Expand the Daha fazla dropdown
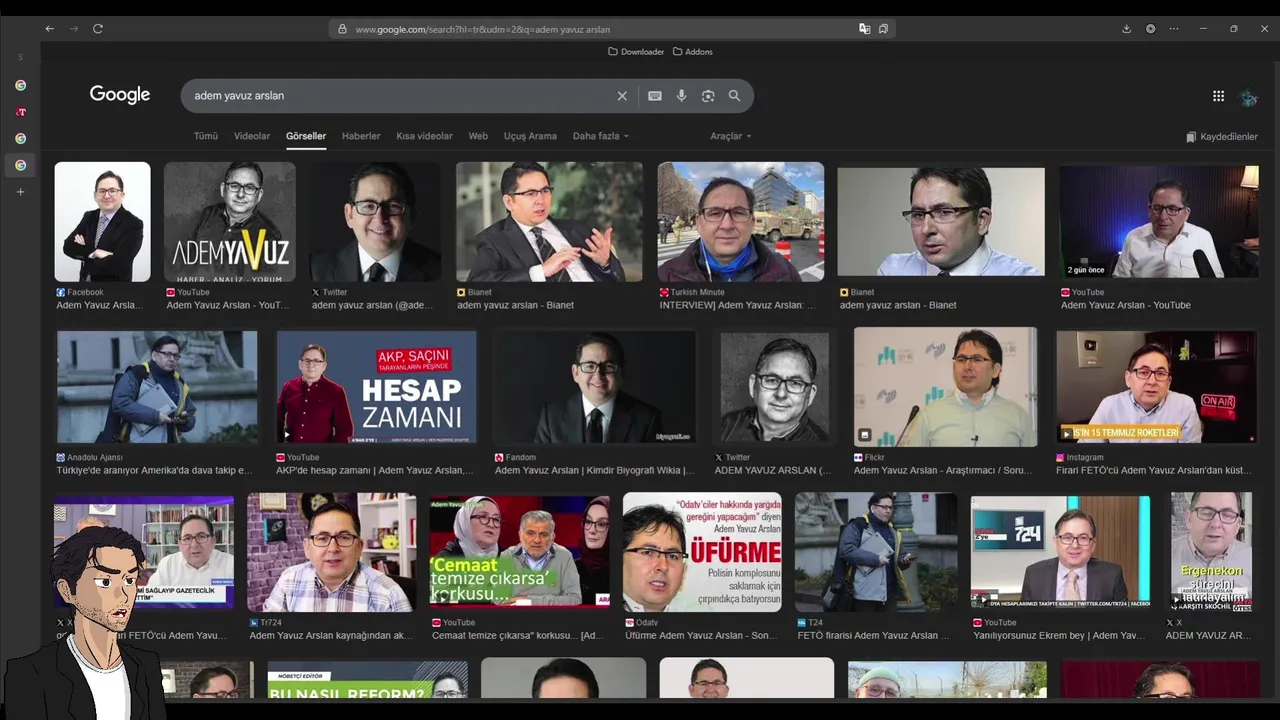The image size is (1280, 720). [x=600, y=136]
